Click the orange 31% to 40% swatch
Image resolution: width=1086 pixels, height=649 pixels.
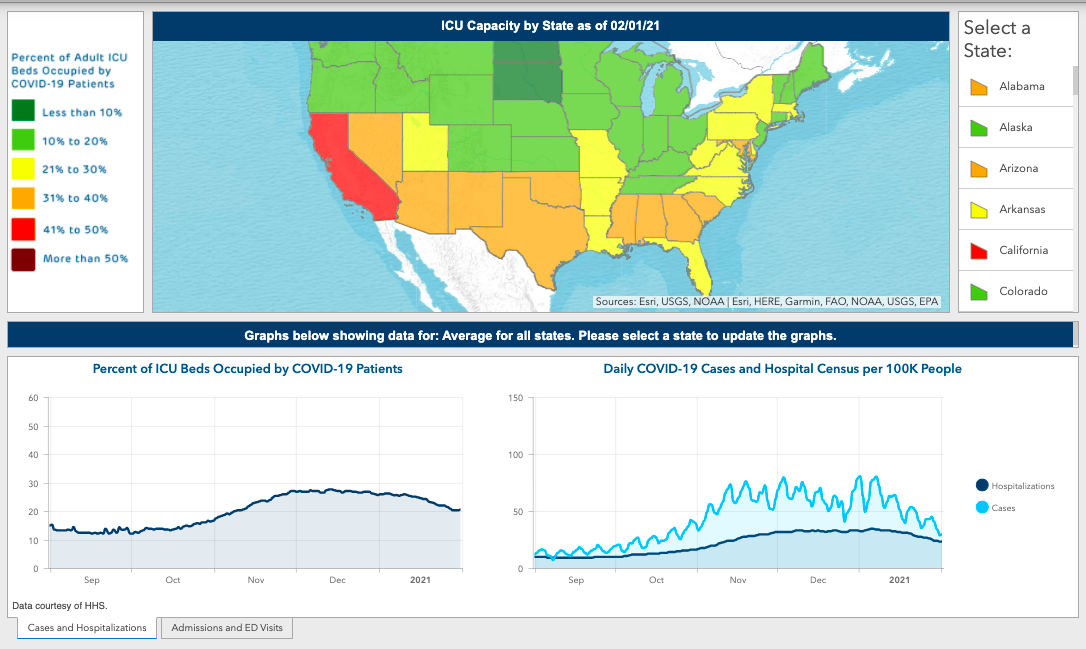[23, 198]
